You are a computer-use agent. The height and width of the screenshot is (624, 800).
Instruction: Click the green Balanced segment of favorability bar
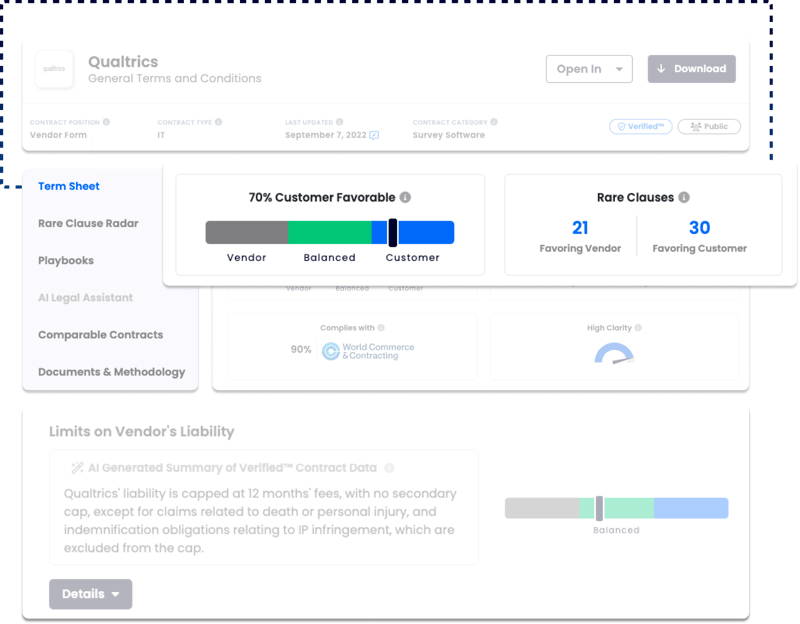tap(330, 233)
